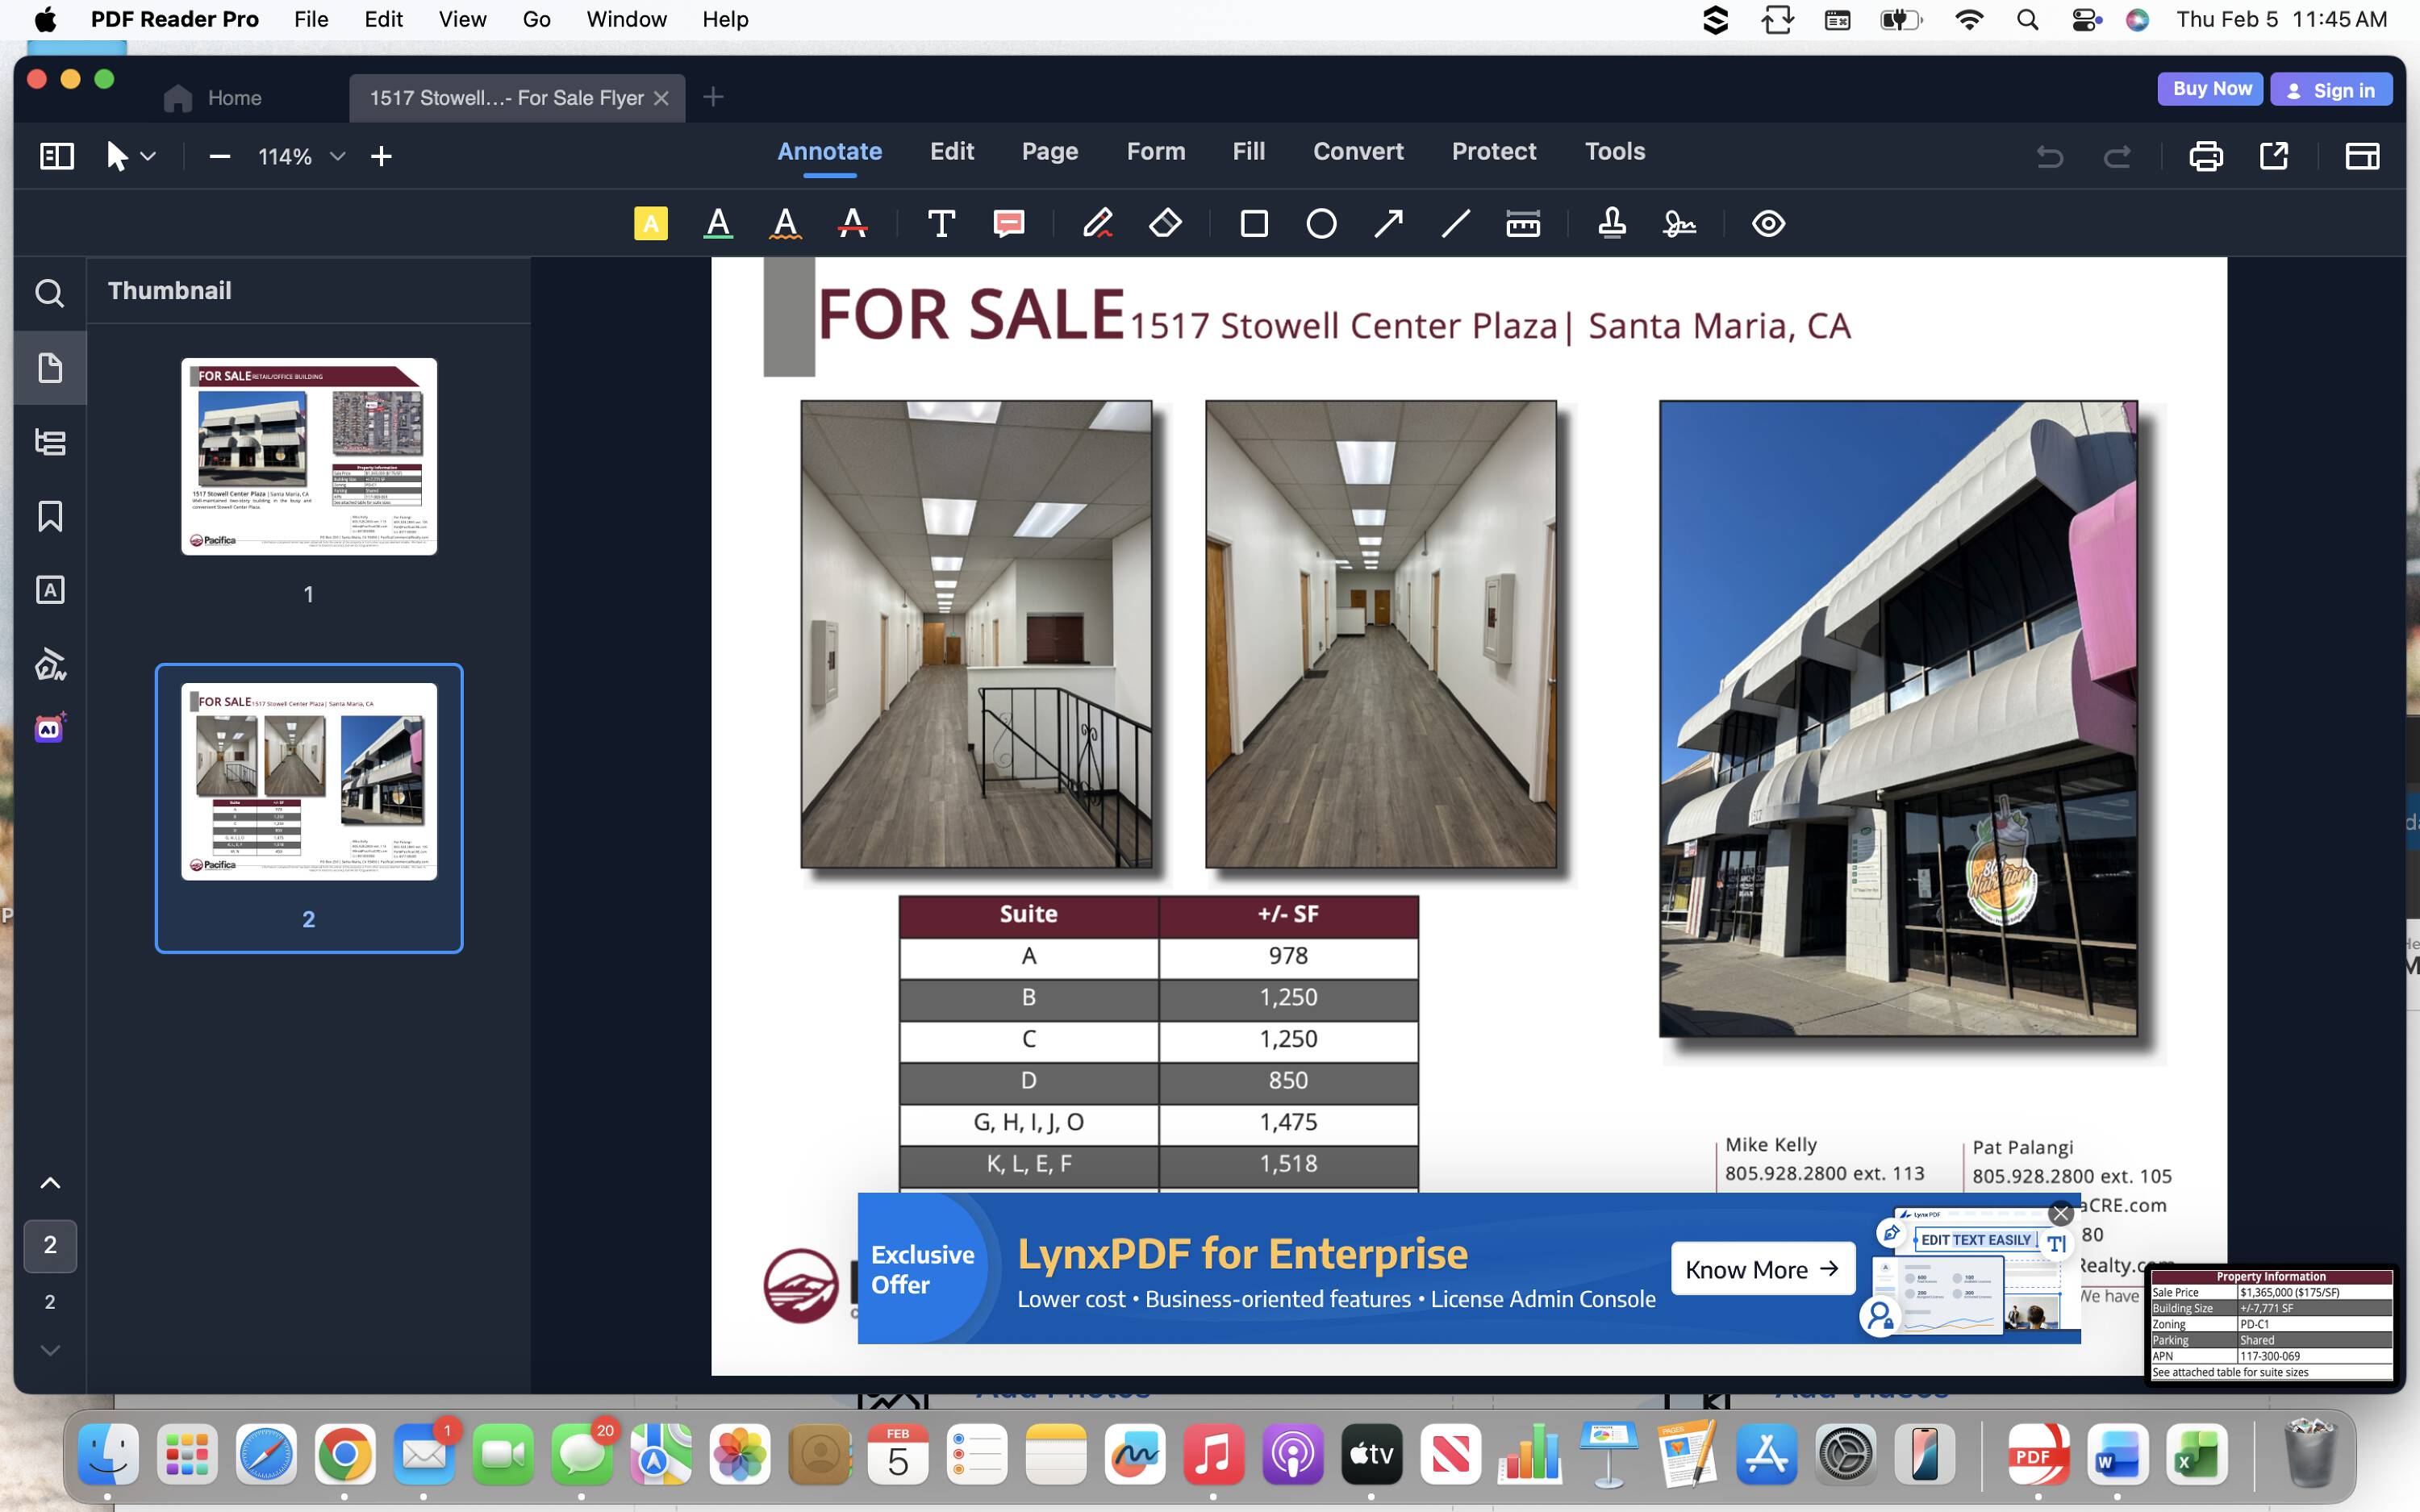Add a comment note annotation
Viewport: 2420px width, 1512px height.
[x=1008, y=223]
